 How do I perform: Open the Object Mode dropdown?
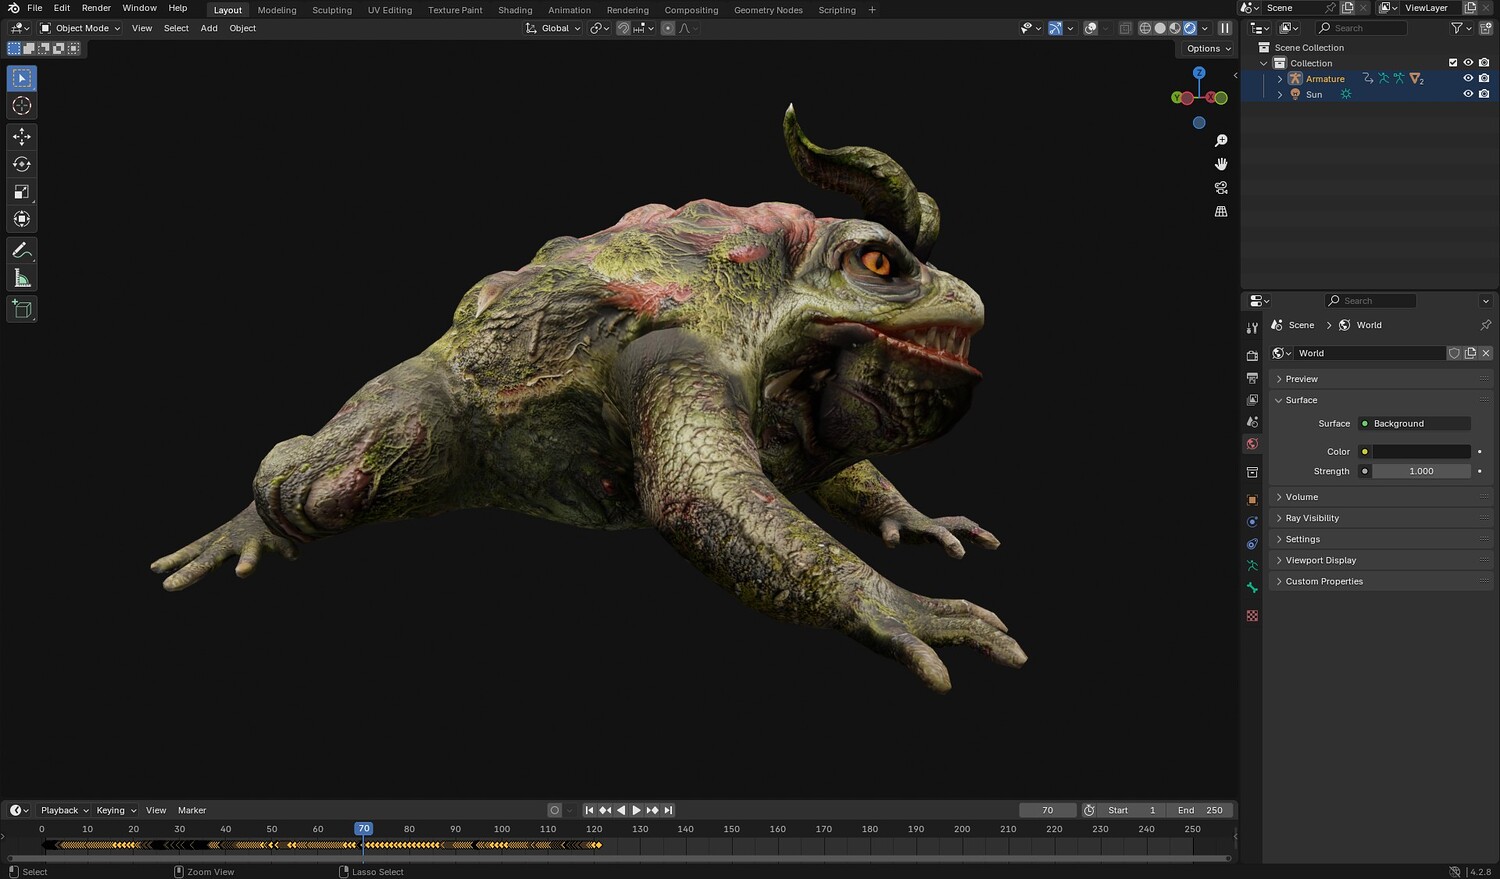(x=80, y=28)
